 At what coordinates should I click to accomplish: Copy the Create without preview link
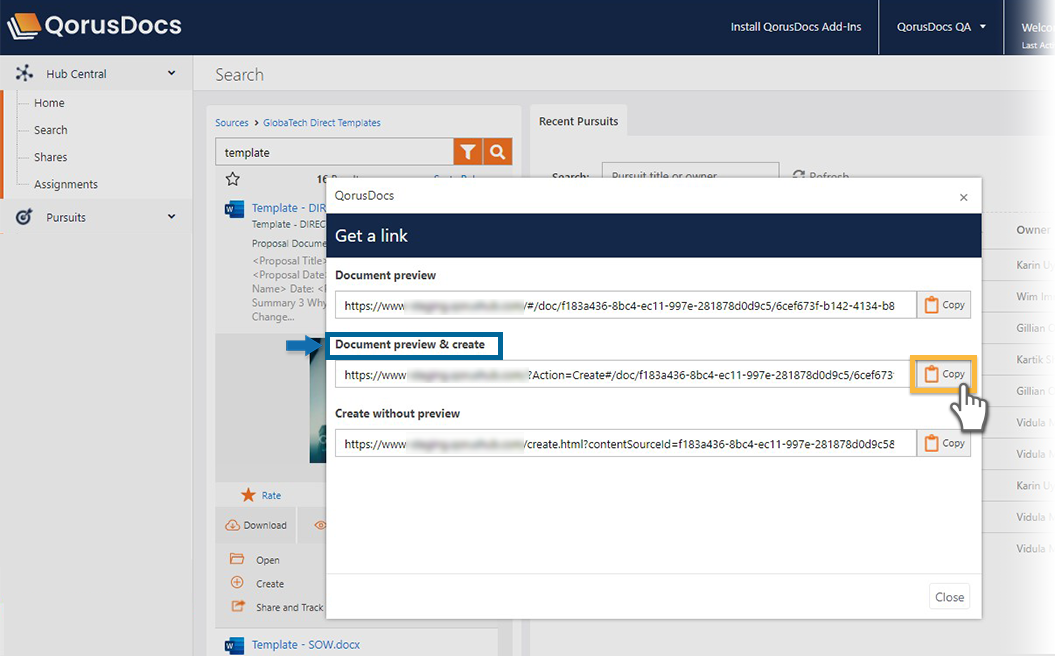944,443
